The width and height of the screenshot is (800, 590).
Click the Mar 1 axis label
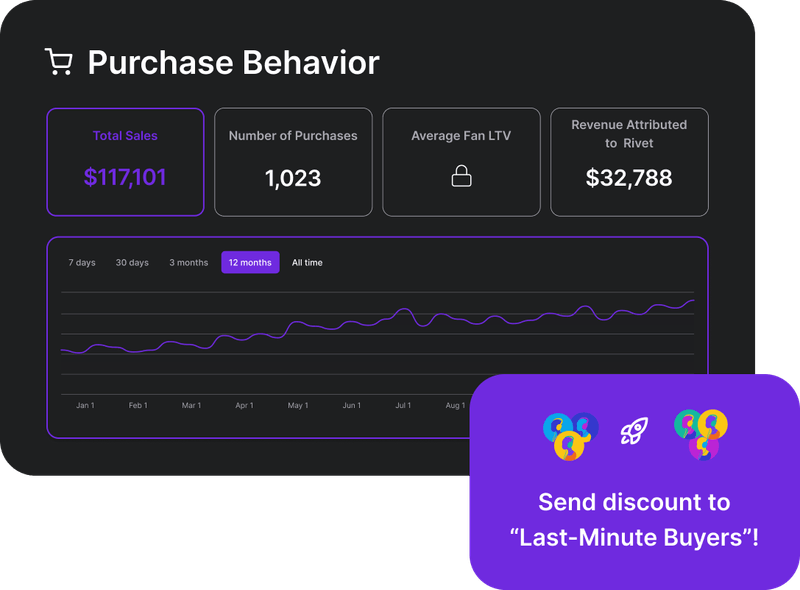pos(191,405)
